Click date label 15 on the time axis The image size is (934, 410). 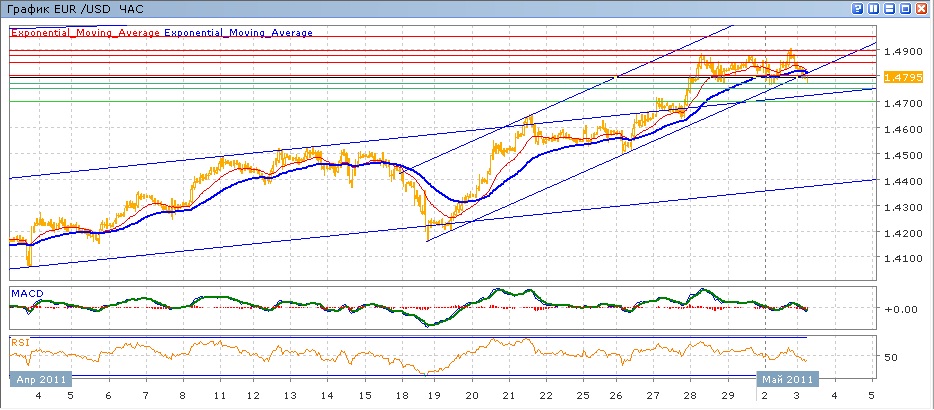[x=365, y=396]
